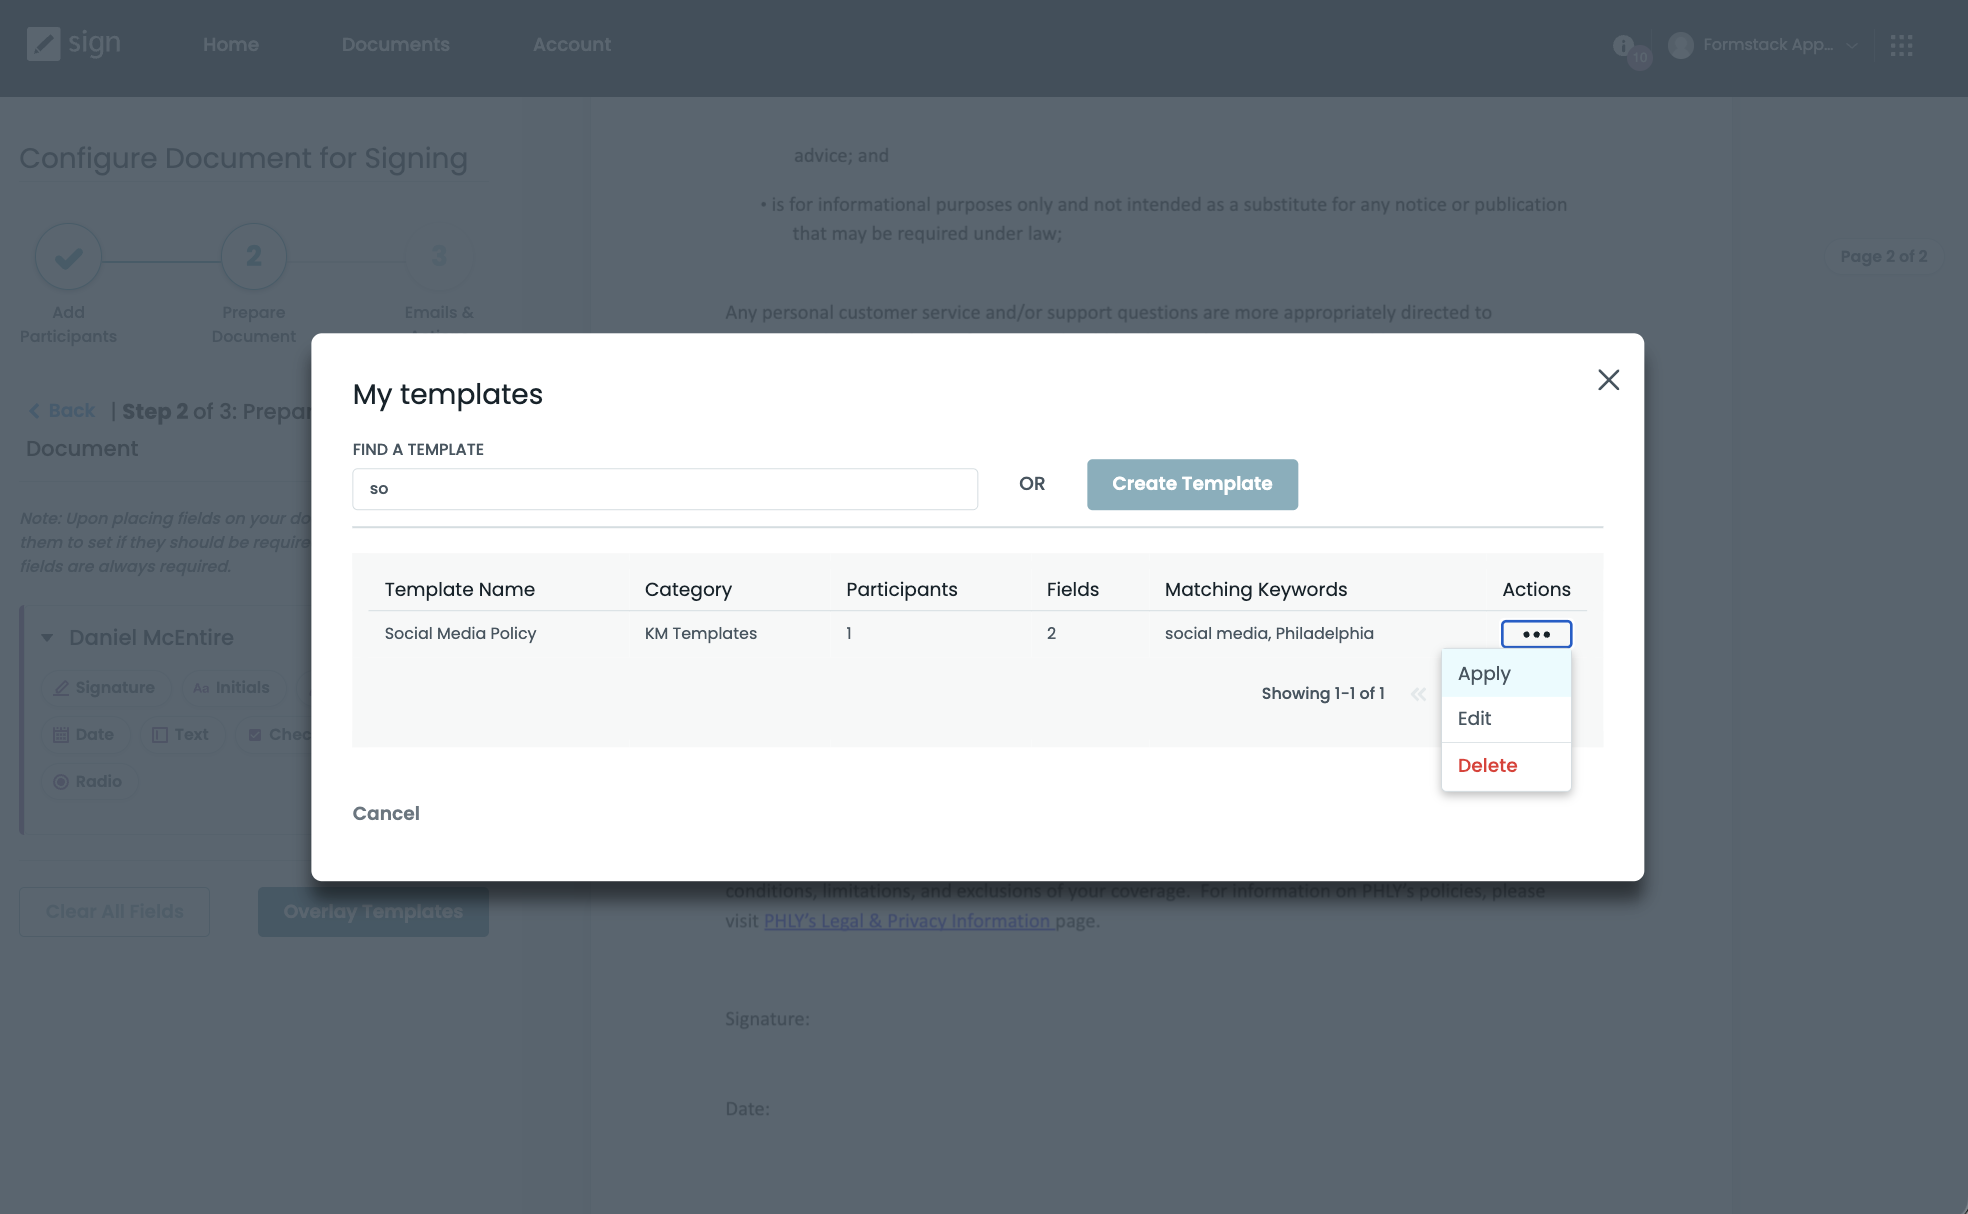Viewport: 1968px width, 1214px height.
Task: Click the three-dot actions button
Action: [x=1536, y=634]
